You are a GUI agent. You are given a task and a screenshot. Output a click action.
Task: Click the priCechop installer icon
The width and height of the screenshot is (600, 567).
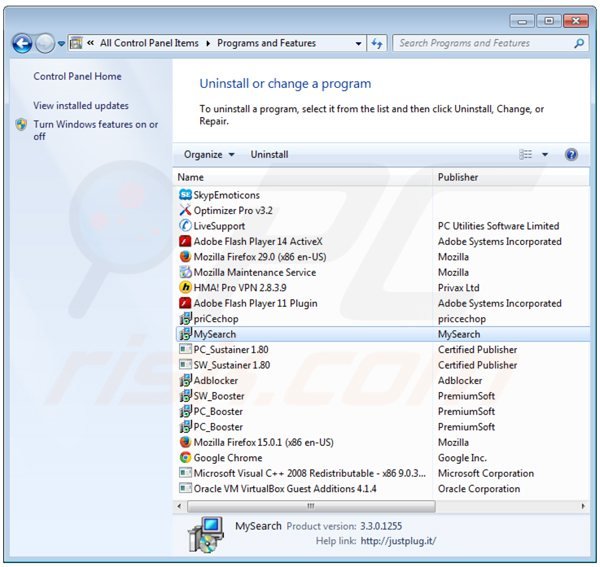pos(185,318)
